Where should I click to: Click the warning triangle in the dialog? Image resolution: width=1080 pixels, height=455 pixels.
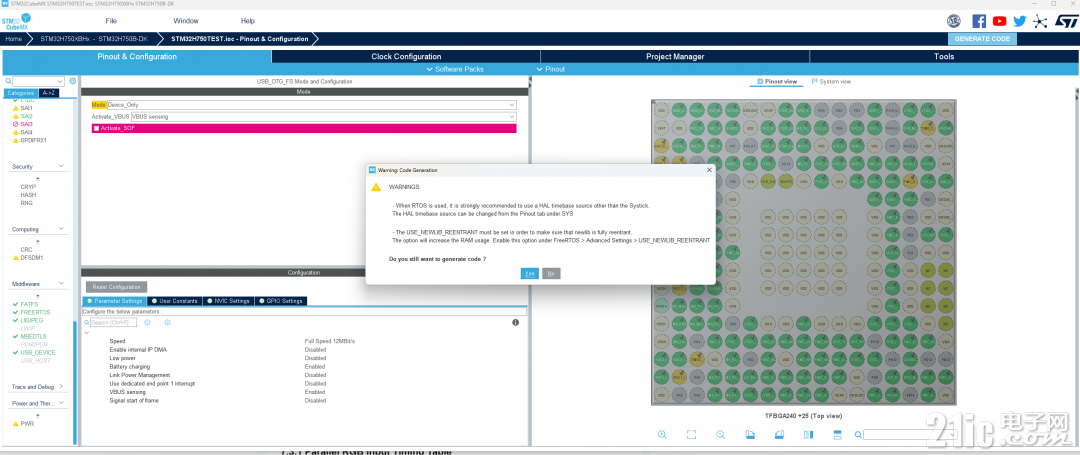pos(375,187)
